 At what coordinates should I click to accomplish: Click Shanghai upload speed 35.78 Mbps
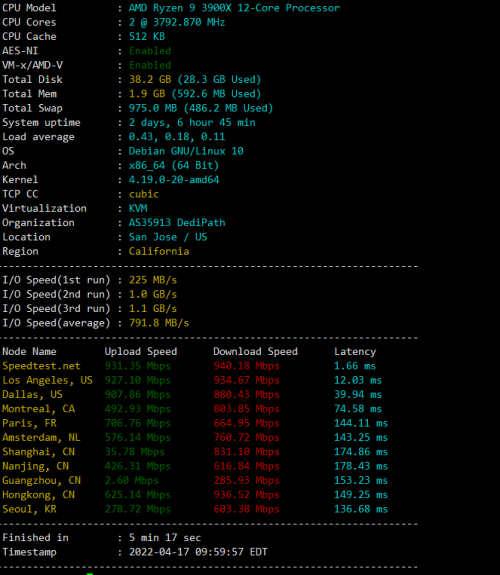click(135, 452)
